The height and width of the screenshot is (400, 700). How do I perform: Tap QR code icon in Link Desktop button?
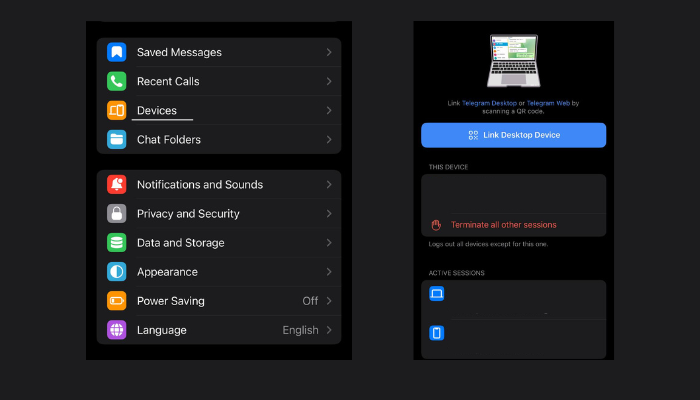click(x=473, y=135)
